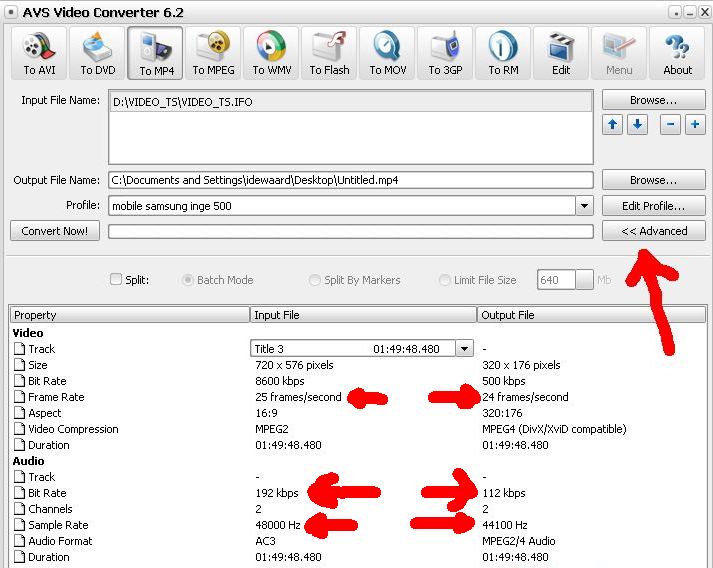
Task: Collapse the Advanced settings panel
Action: [653, 231]
